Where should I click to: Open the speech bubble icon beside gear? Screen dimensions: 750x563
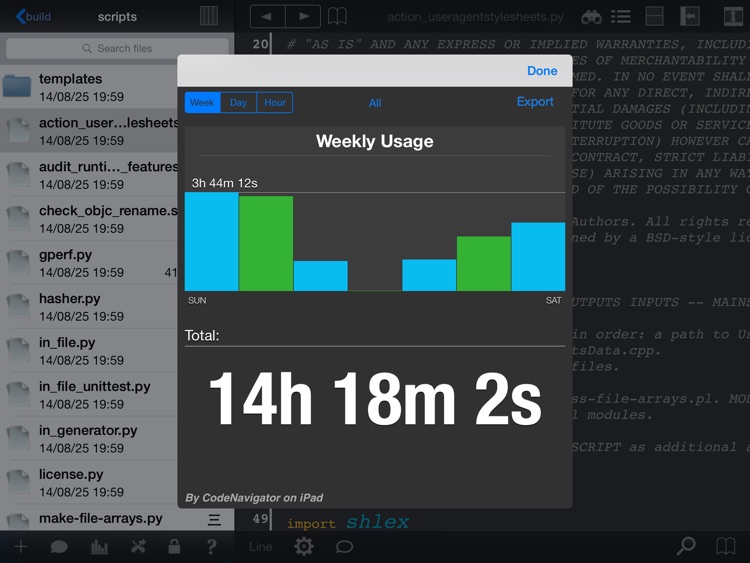point(344,547)
